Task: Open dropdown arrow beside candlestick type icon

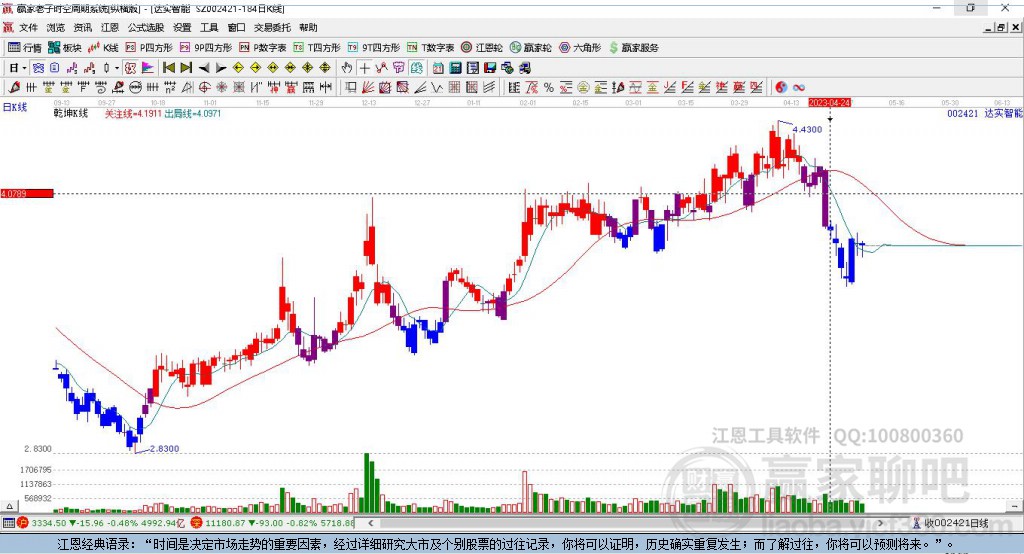Action: click(117, 68)
